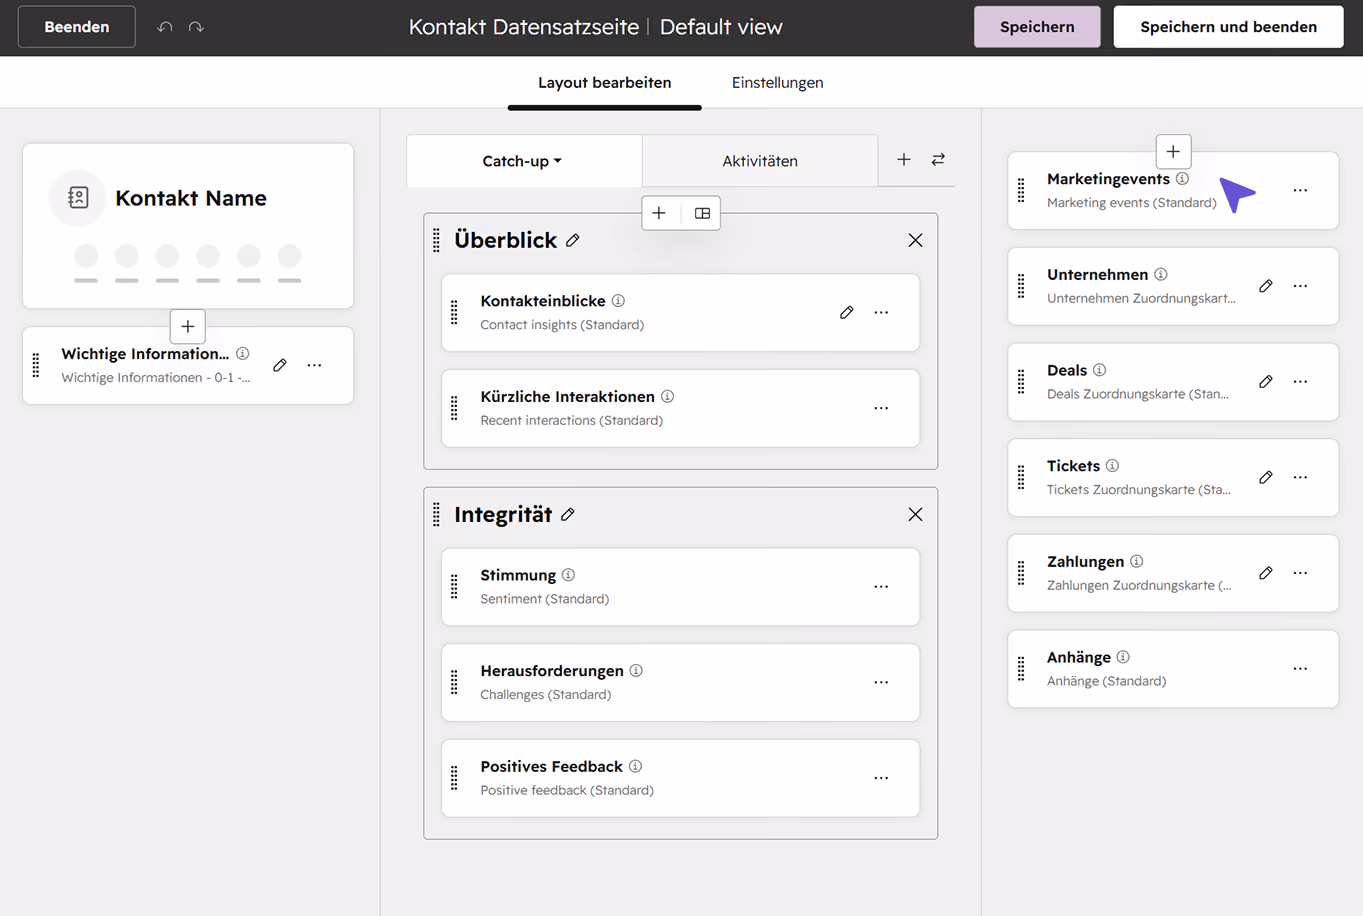1363x916 pixels.
Task: Click the info icon next to Herausforderungen
Action: coord(636,670)
